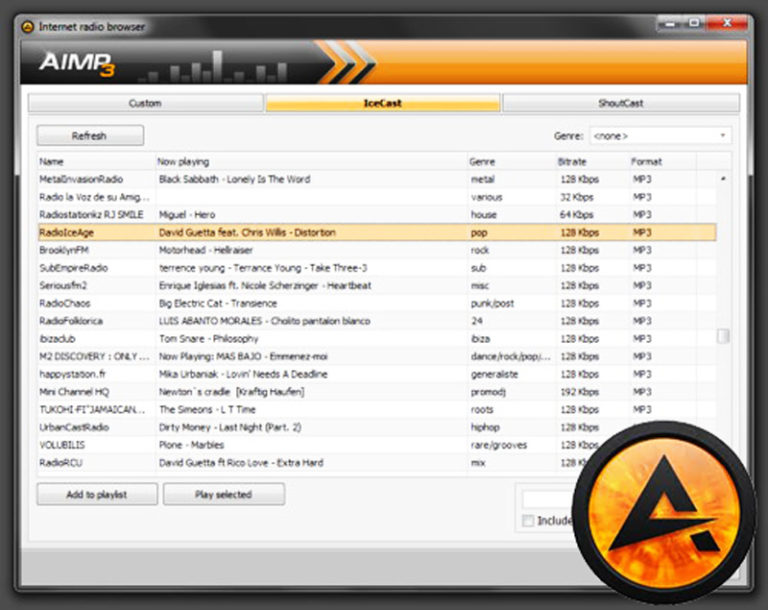Click Play selected button
Image resolution: width=768 pixels, height=610 pixels.
[x=224, y=494]
